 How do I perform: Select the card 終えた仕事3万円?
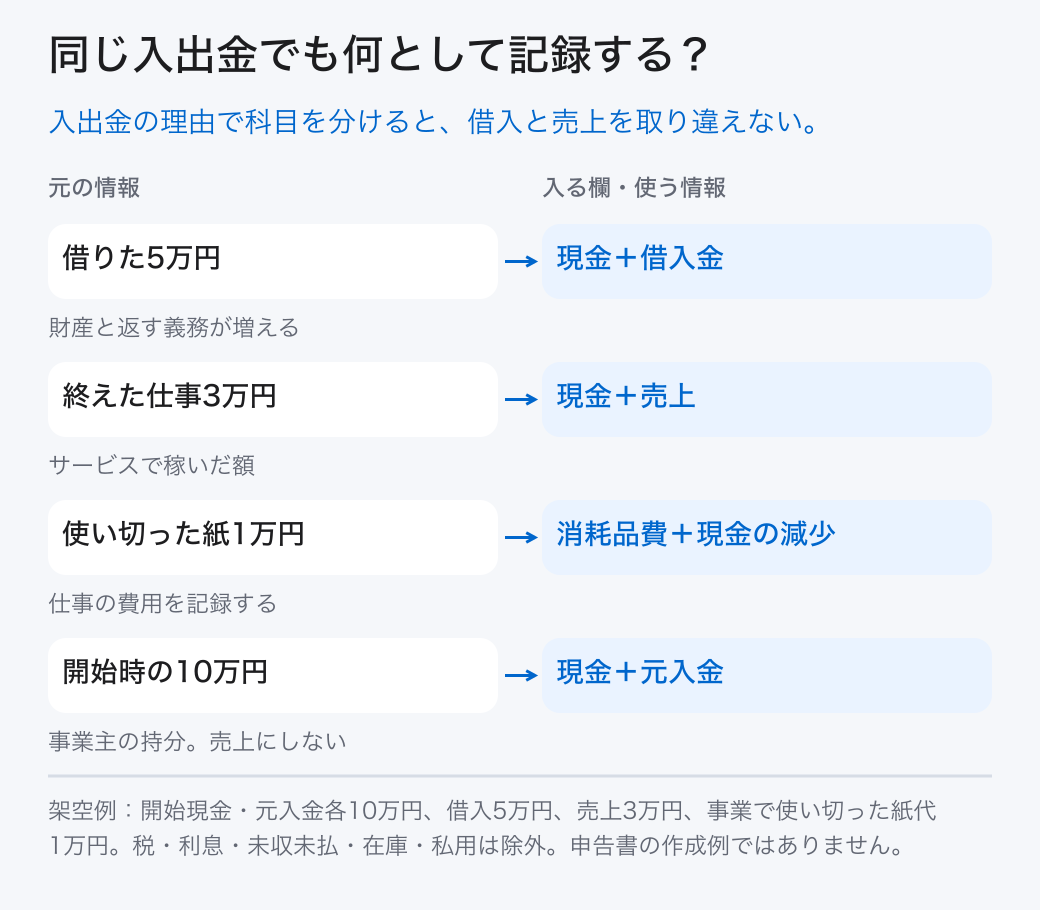coord(273,399)
